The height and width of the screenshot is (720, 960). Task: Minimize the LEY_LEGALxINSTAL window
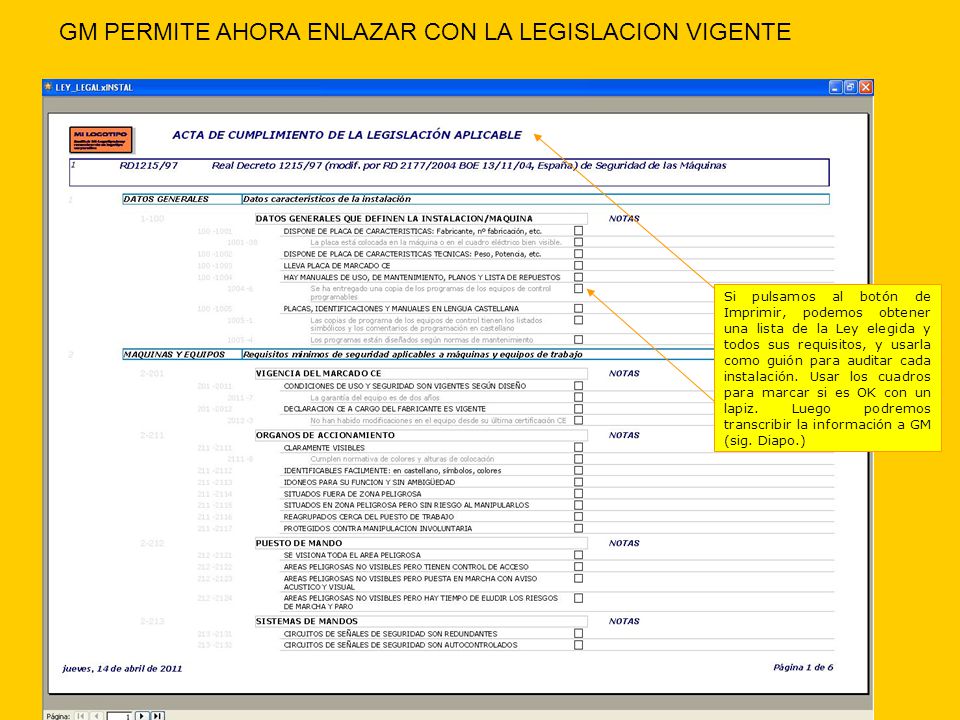pyautogui.click(x=836, y=88)
